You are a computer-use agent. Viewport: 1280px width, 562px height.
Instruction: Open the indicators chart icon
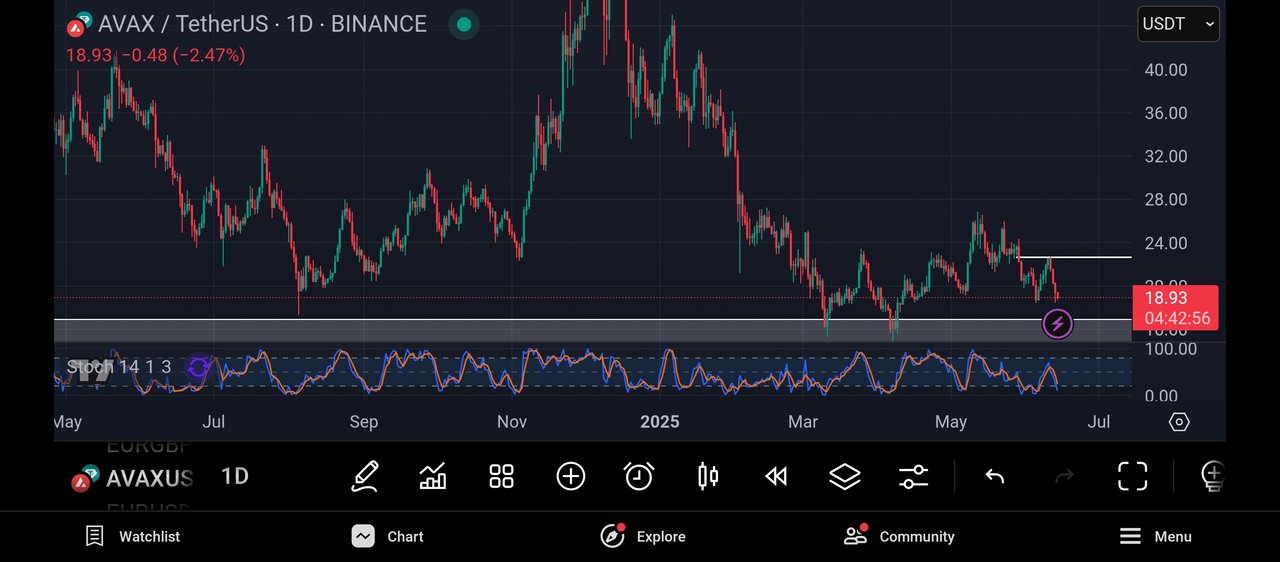coord(433,476)
